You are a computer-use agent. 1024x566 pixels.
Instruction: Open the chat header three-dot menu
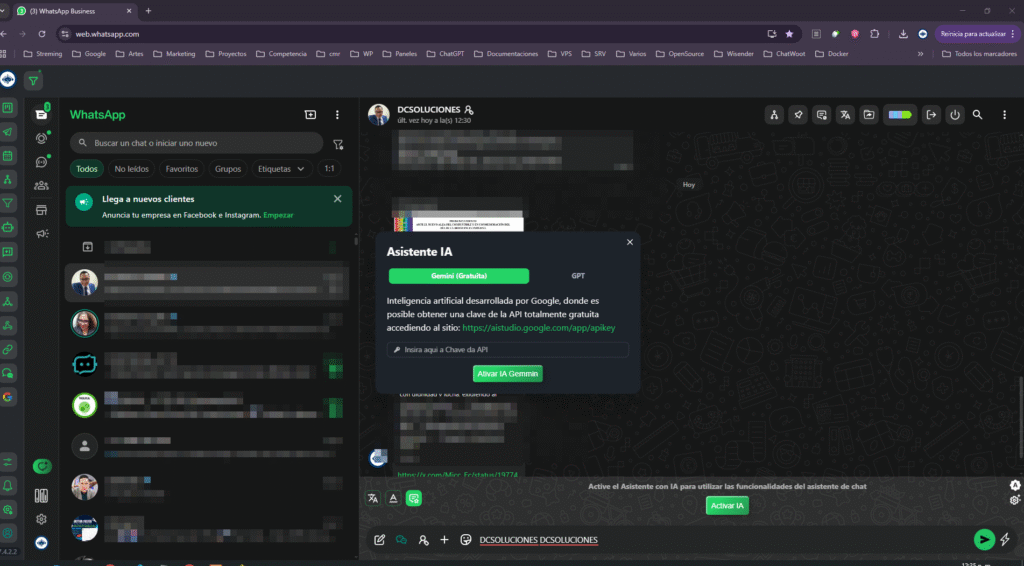(1003, 115)
